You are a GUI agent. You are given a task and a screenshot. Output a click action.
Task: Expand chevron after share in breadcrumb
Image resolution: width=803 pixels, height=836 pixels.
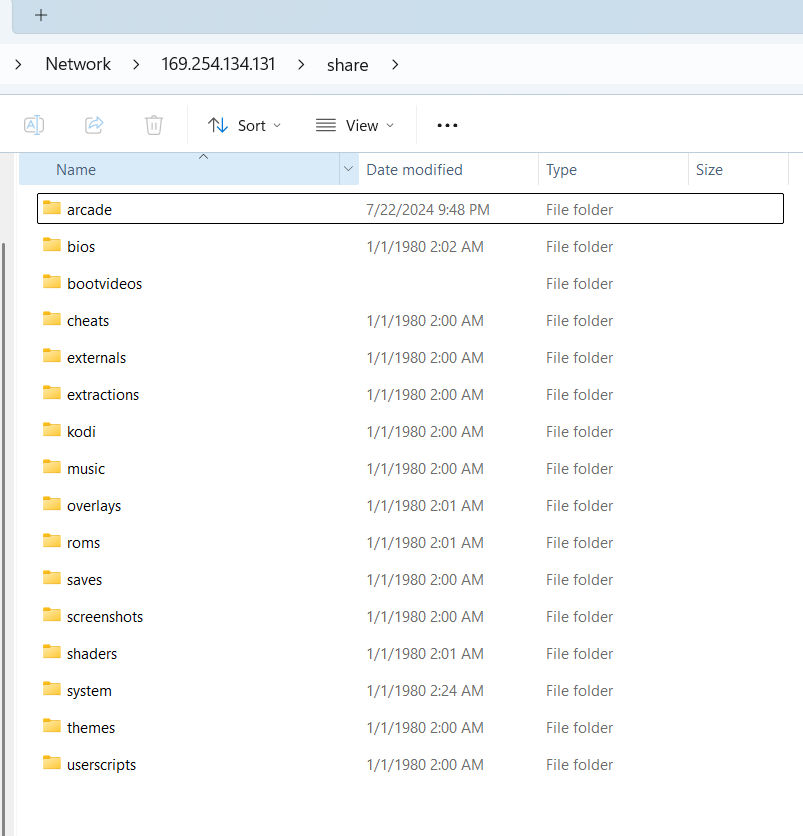pyautogui.click(x=395, y=65)
